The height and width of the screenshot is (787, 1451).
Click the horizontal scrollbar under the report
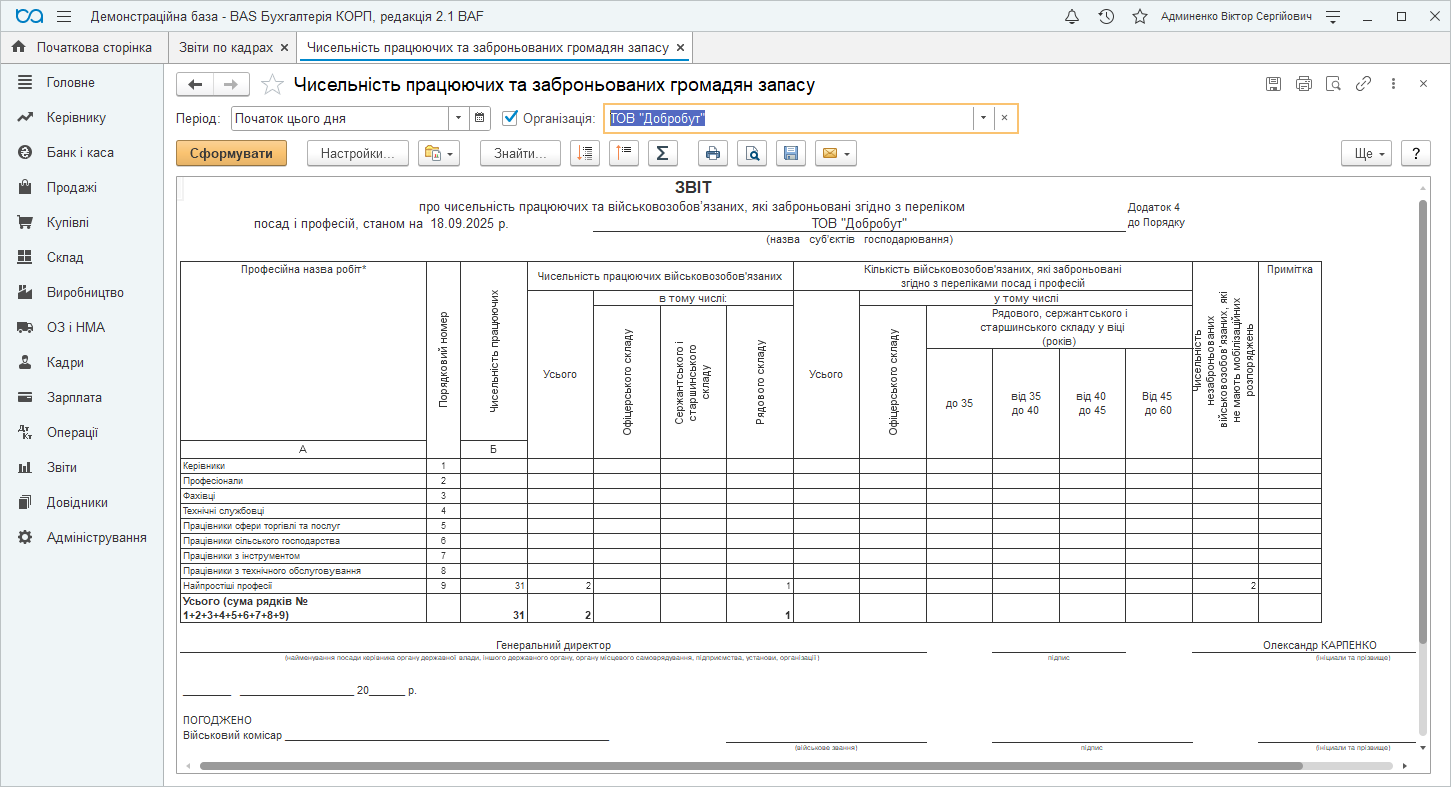coord(750,766)
